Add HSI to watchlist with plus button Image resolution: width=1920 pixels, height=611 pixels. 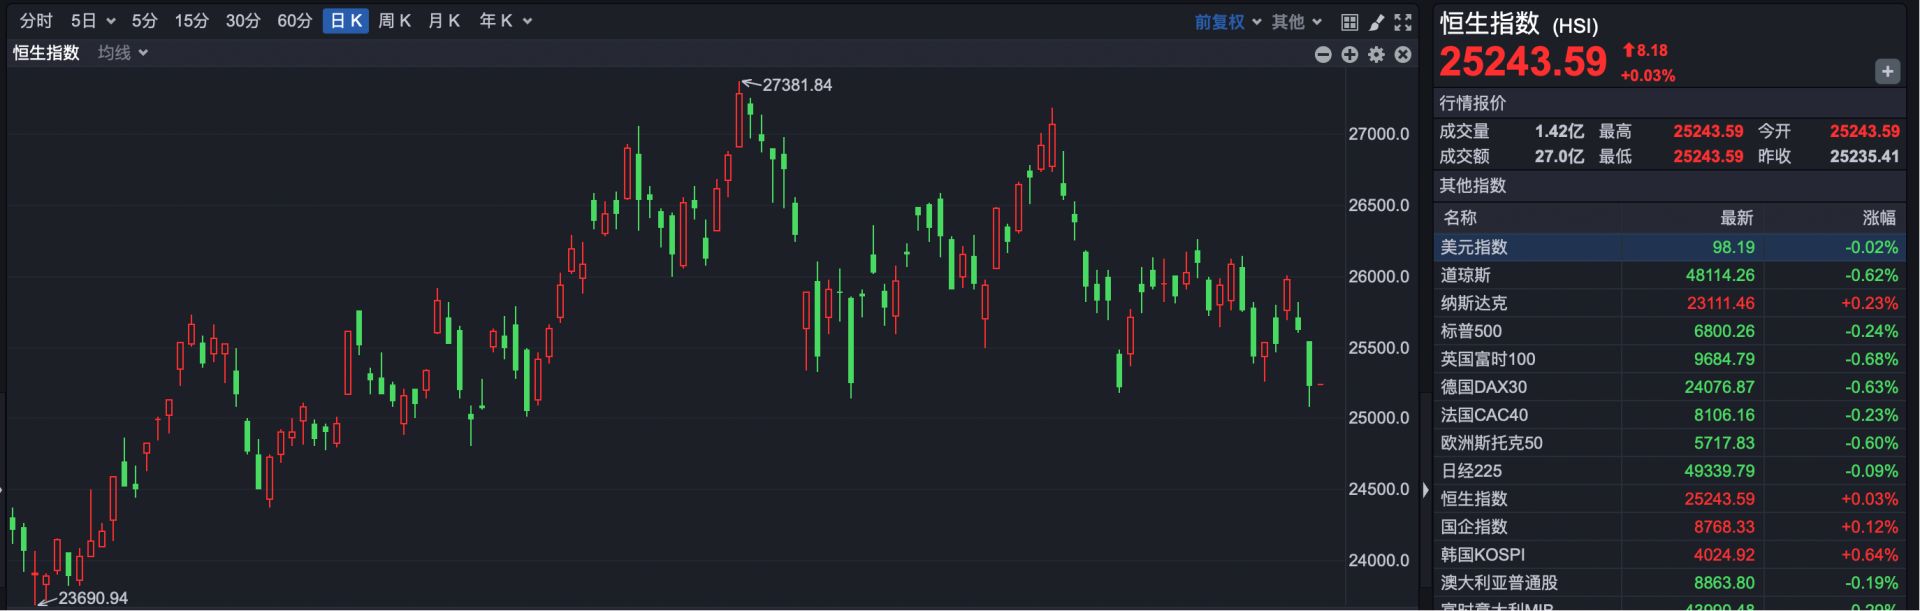click(x=1887, y=72)
